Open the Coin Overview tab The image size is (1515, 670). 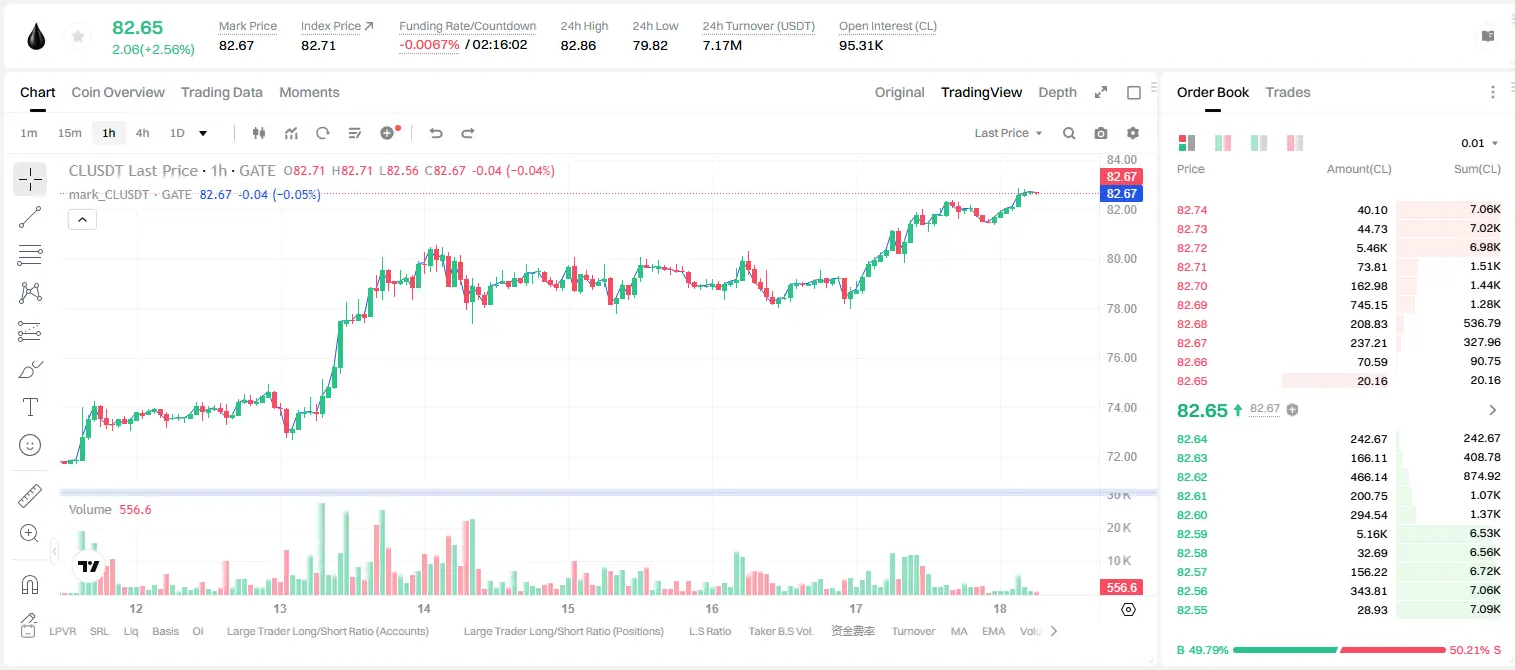(118, 92)
